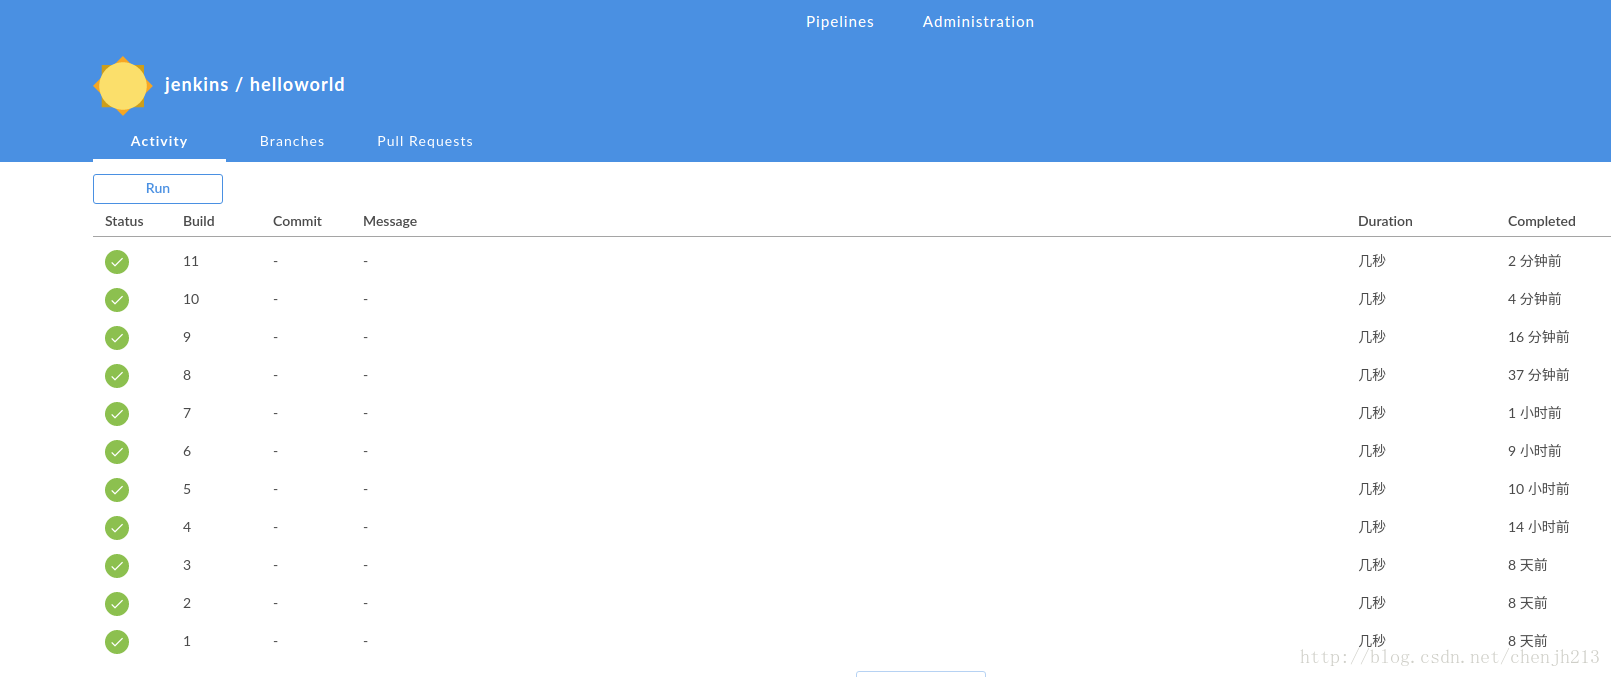Select build number 10
This screenshot has width=1611, height=677.
(191, 299)
